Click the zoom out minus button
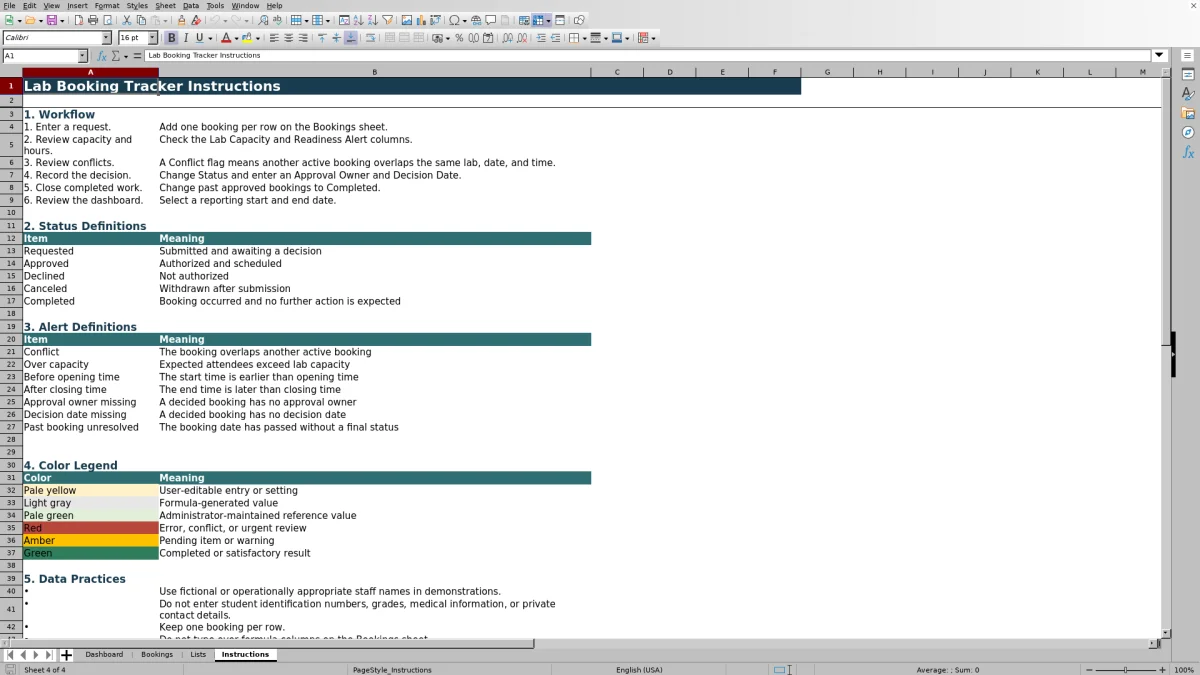 point(1088,670)
